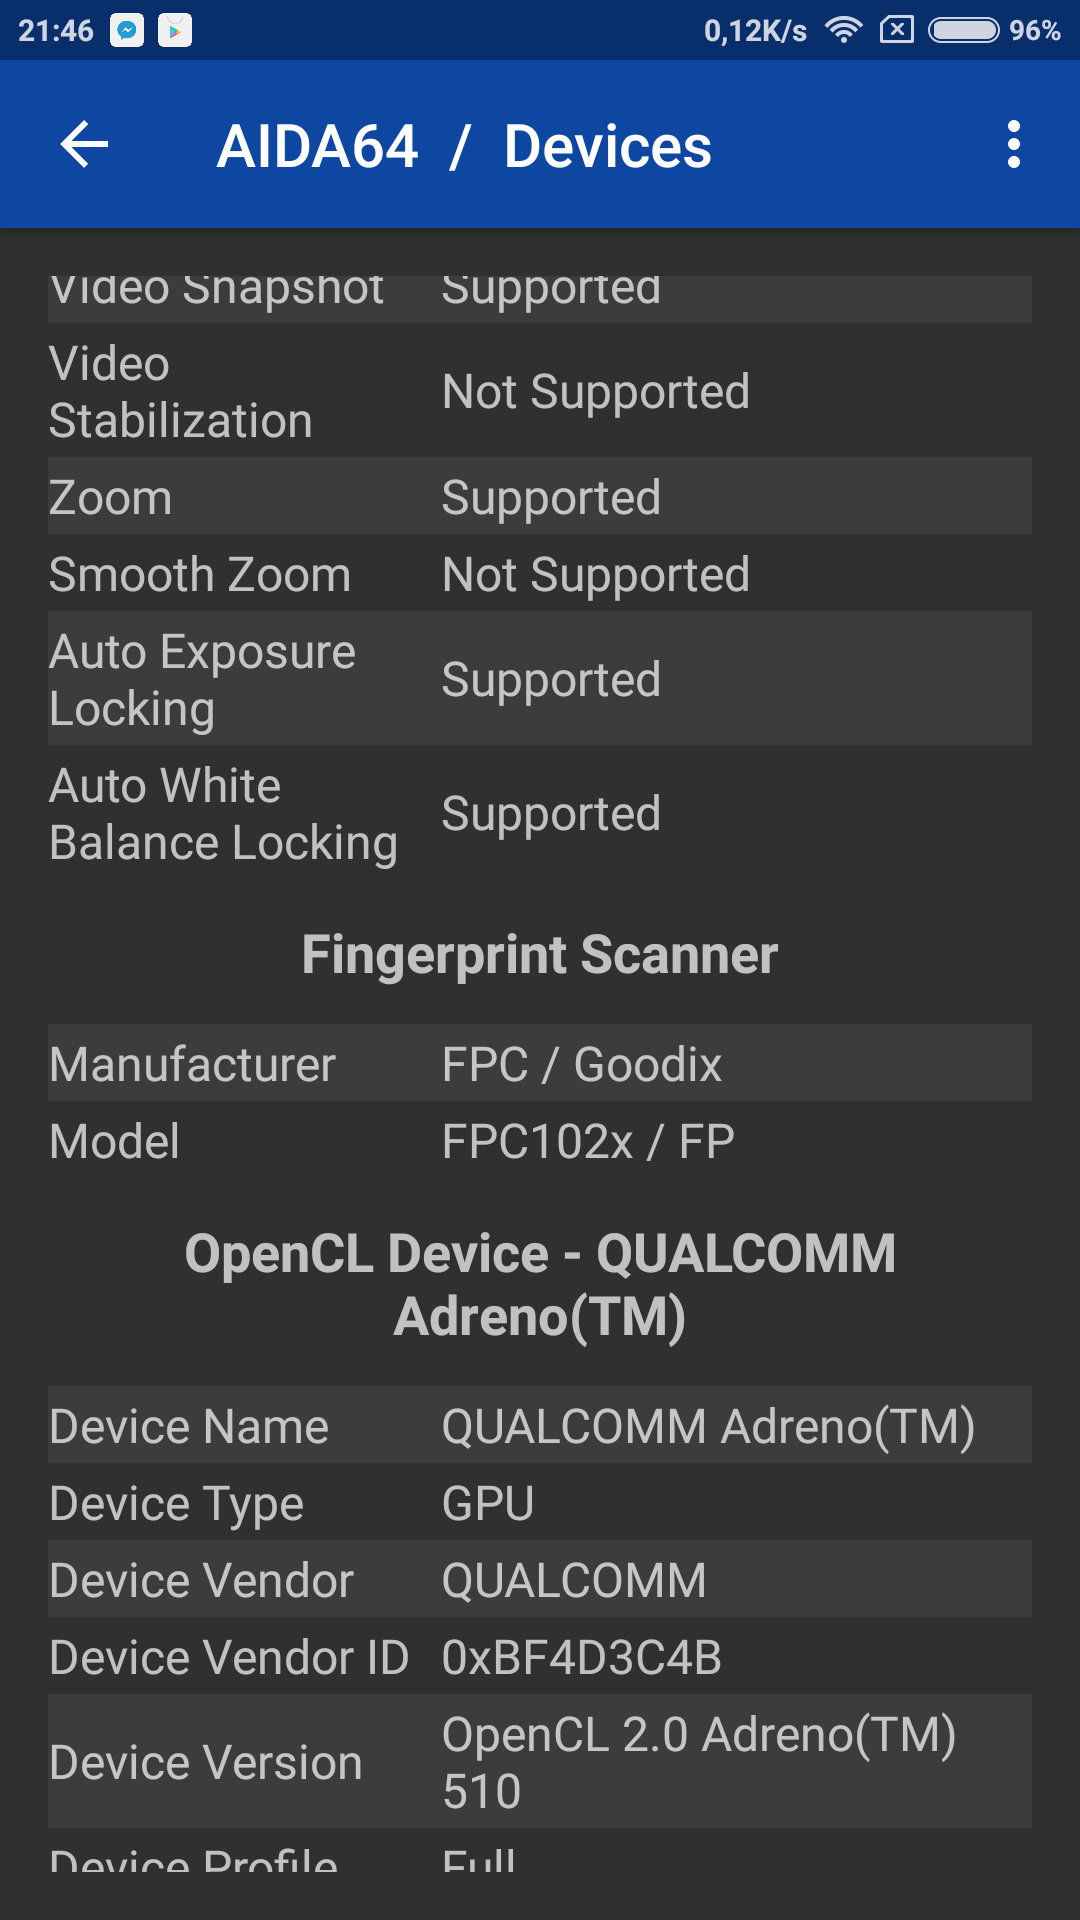Select the fingerprint Manufacturer row

click(540, 1064)
